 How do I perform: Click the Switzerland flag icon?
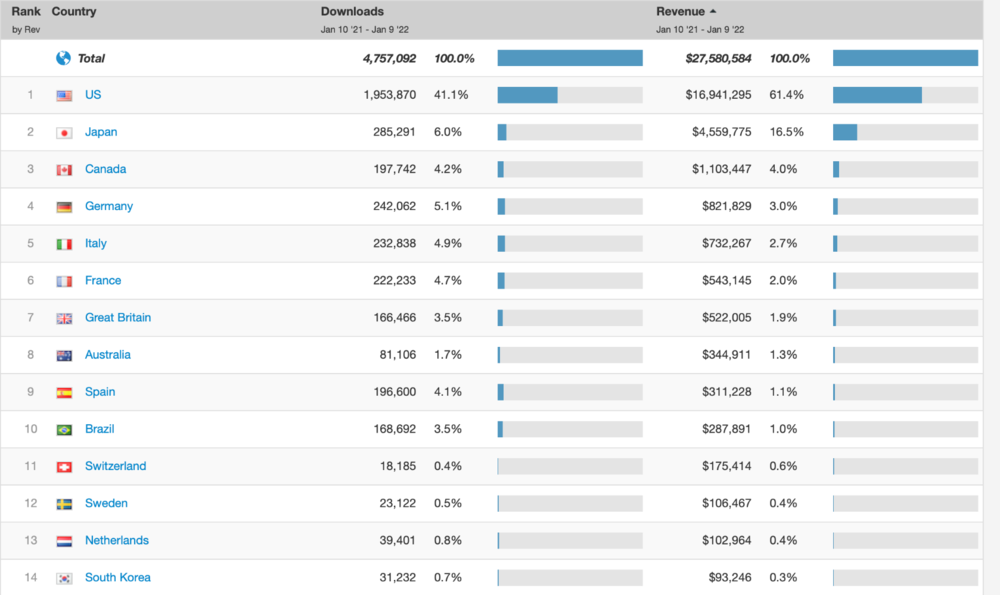click(64, 467)
